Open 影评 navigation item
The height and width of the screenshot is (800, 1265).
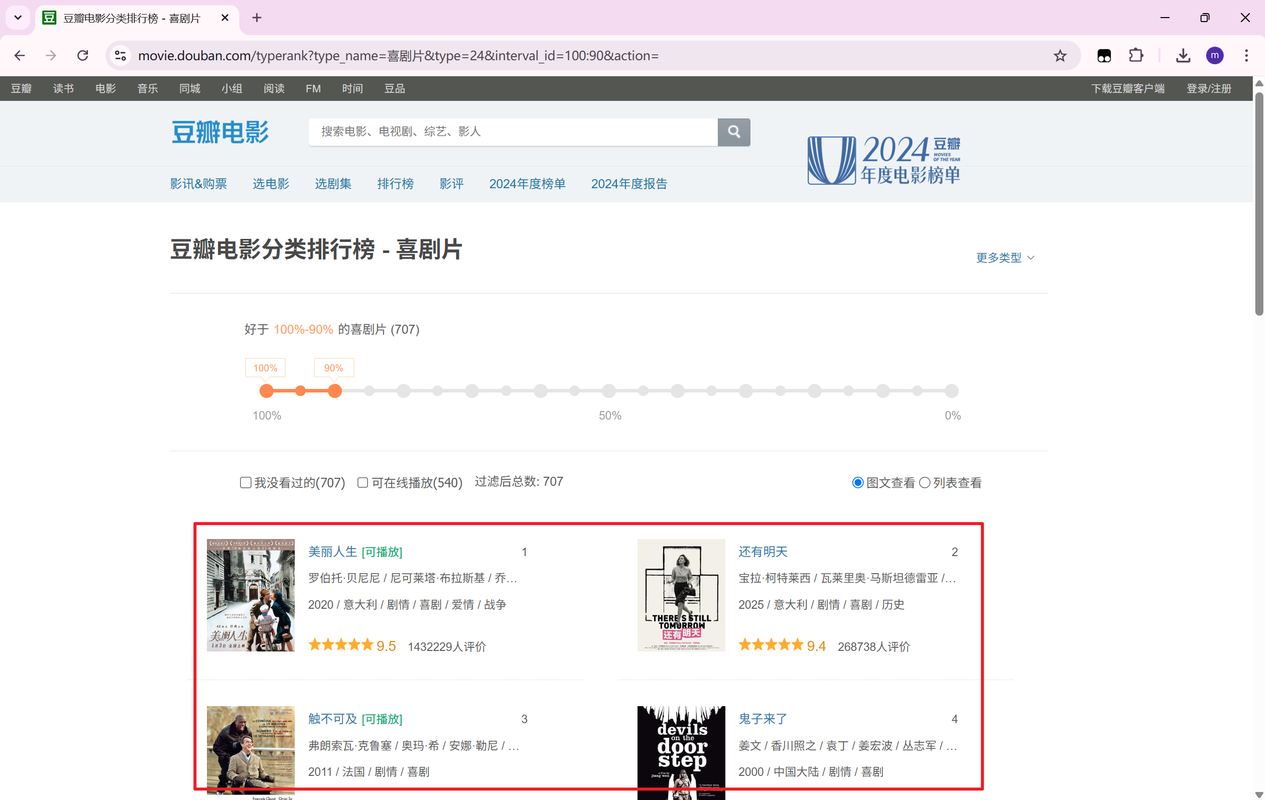[x=452, y=184]
